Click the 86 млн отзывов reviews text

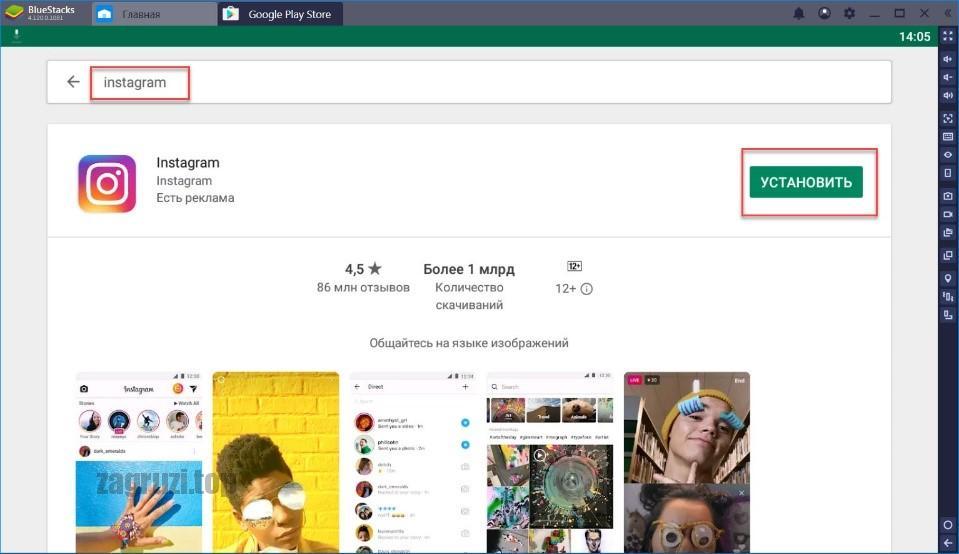[x=363, y=287]
